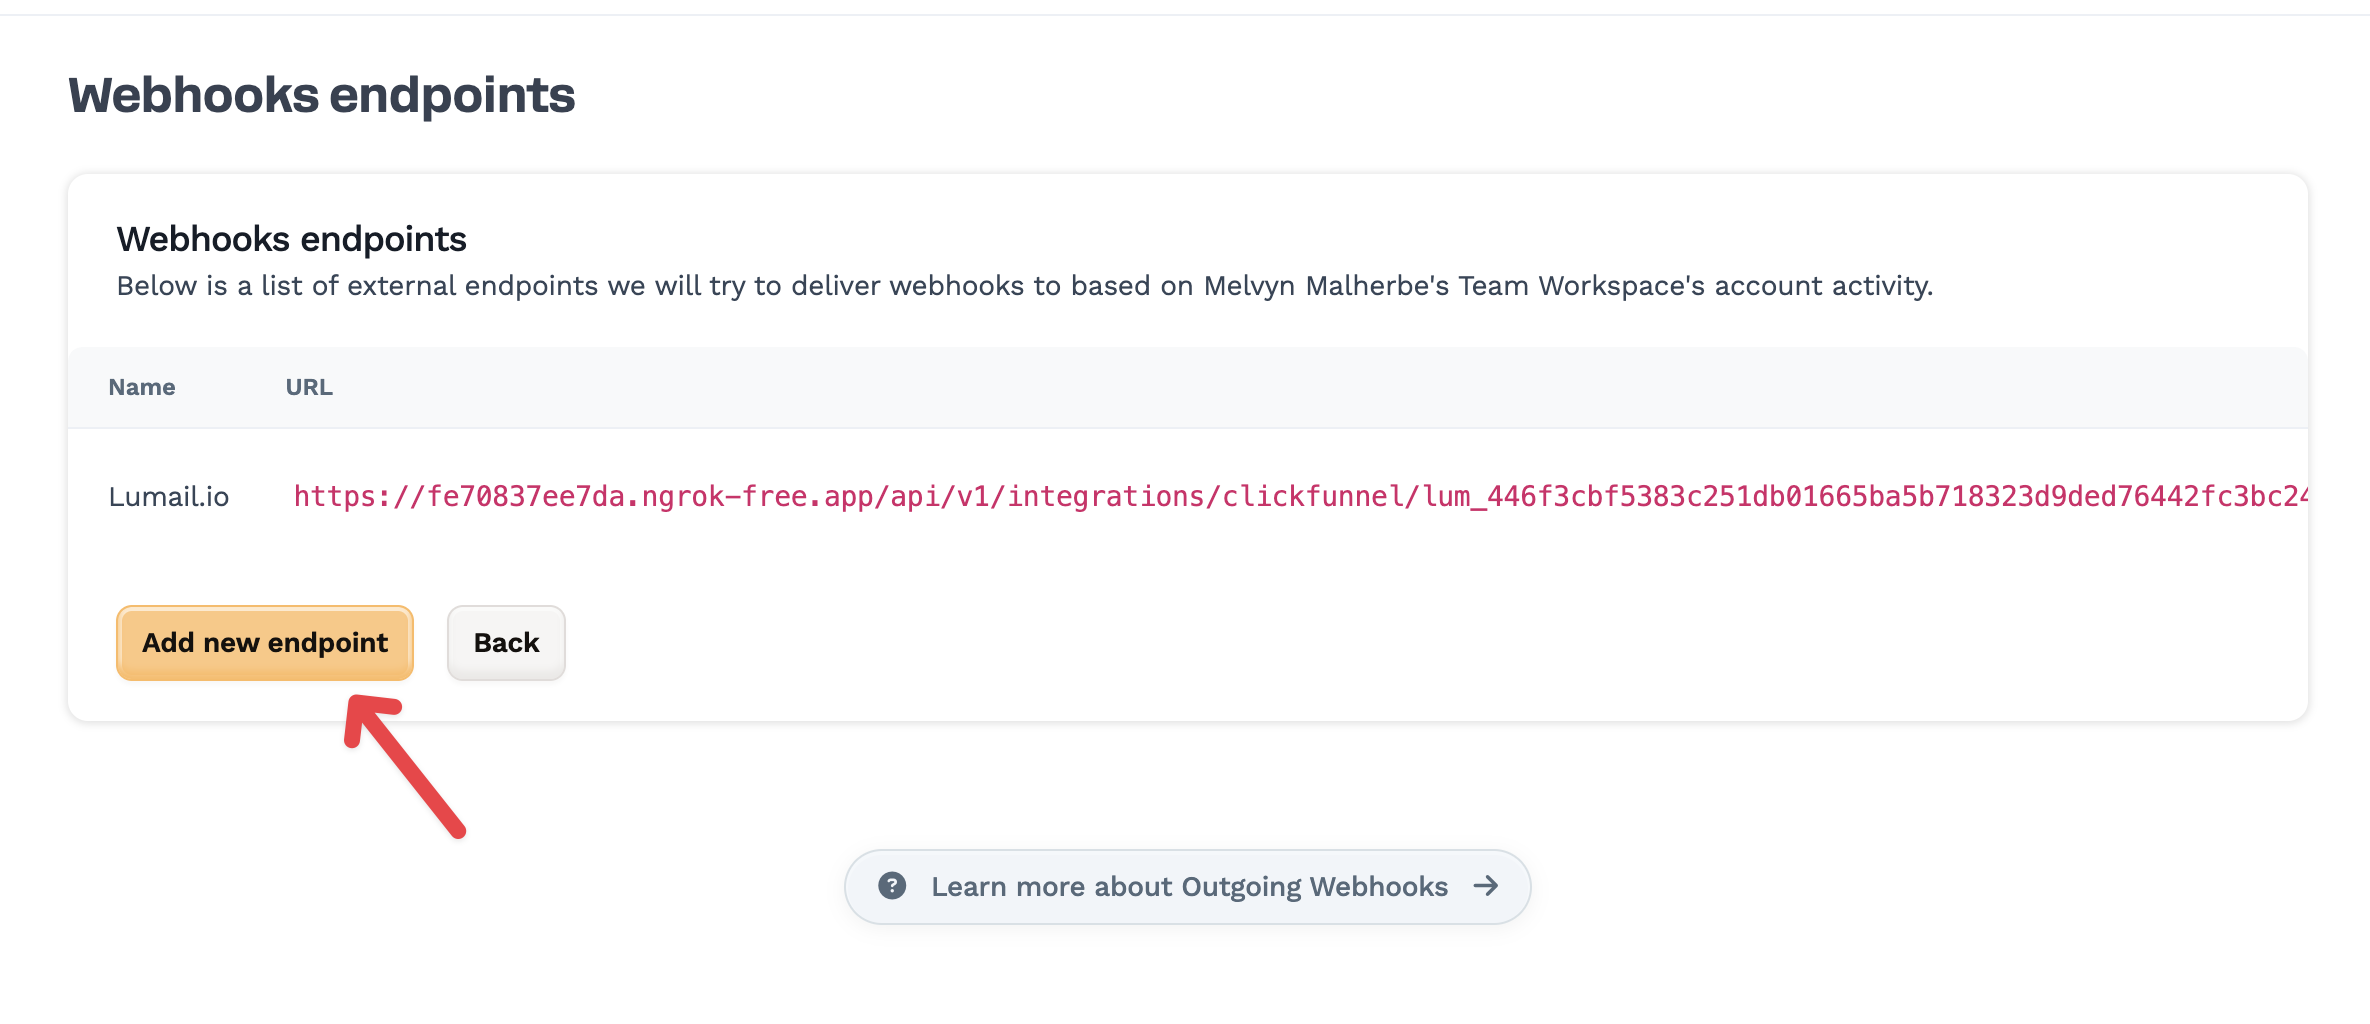Click the Add new endpoint button
The width and height of the screenshot is (2370, 1024).
coord(264,643)
